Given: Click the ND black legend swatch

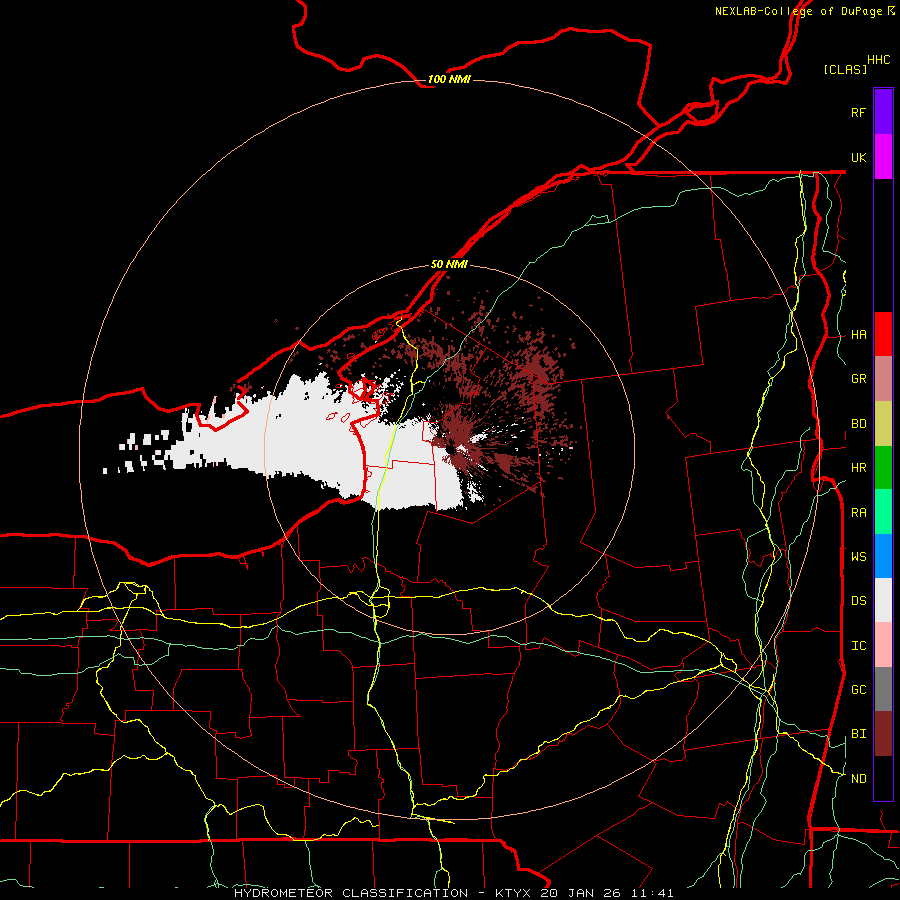Looking at the screenshot, I should tap(883, 778).
